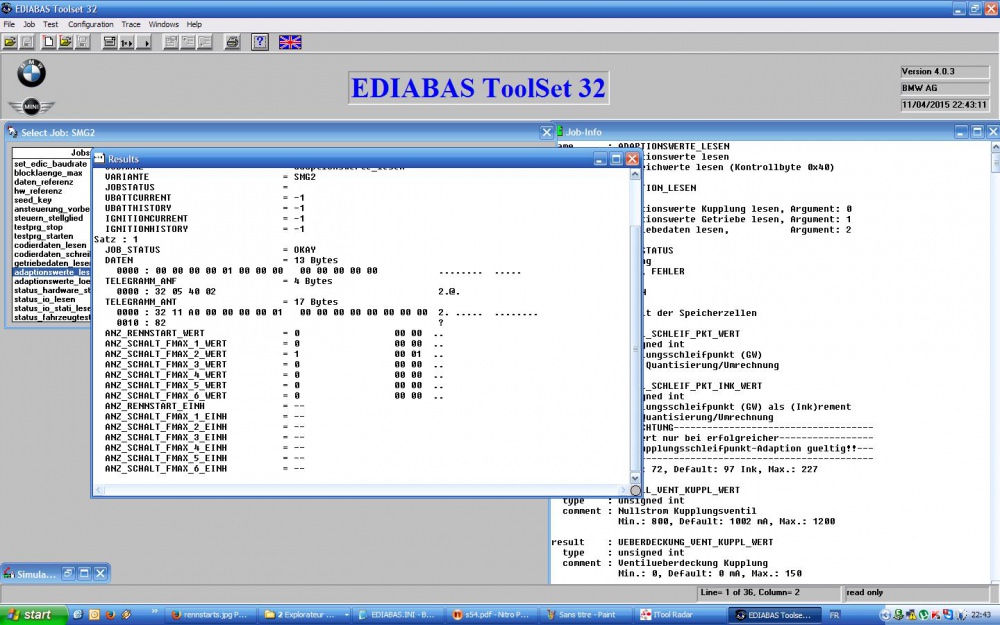Viewport: 1000px width, 625px height.
Task: Open the Windows start menu
Action: [x=33, y=615]
